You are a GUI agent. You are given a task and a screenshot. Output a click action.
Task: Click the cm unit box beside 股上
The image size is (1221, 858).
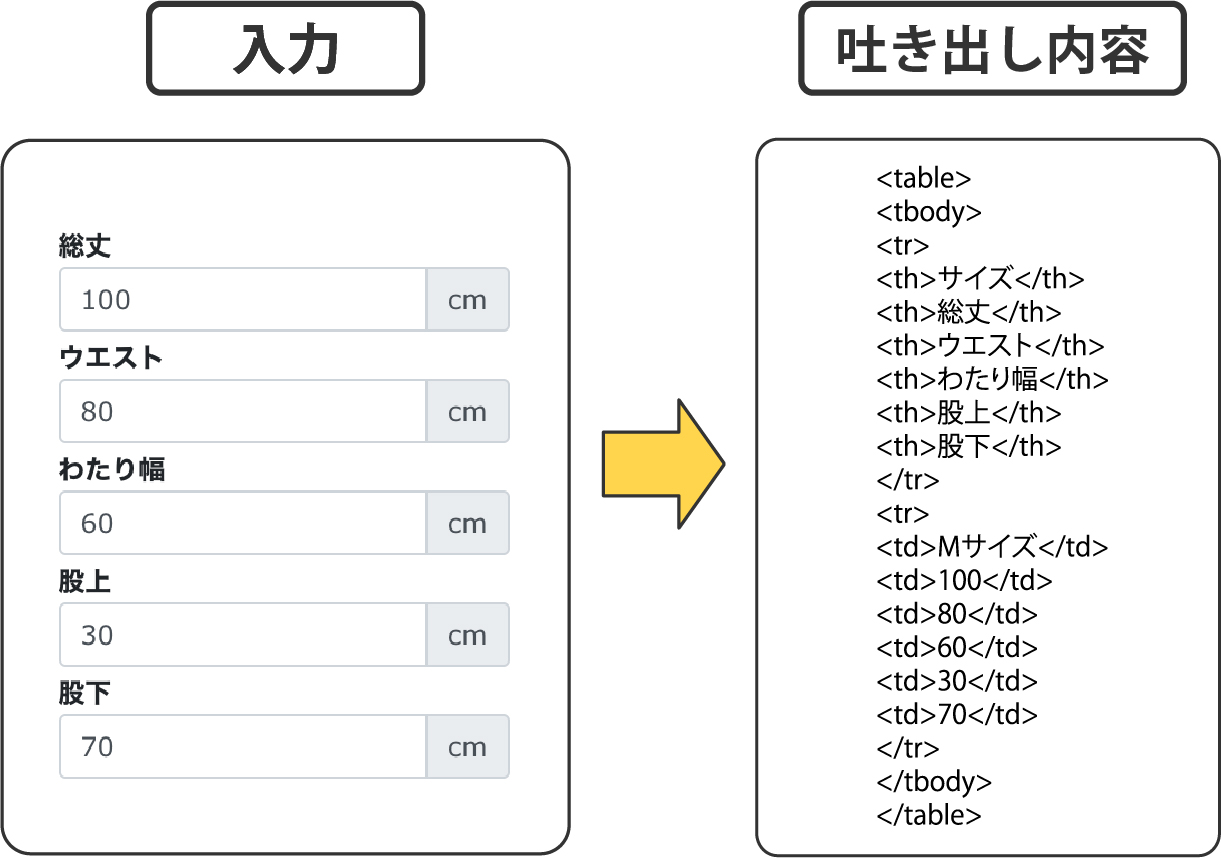click(467, 635)
